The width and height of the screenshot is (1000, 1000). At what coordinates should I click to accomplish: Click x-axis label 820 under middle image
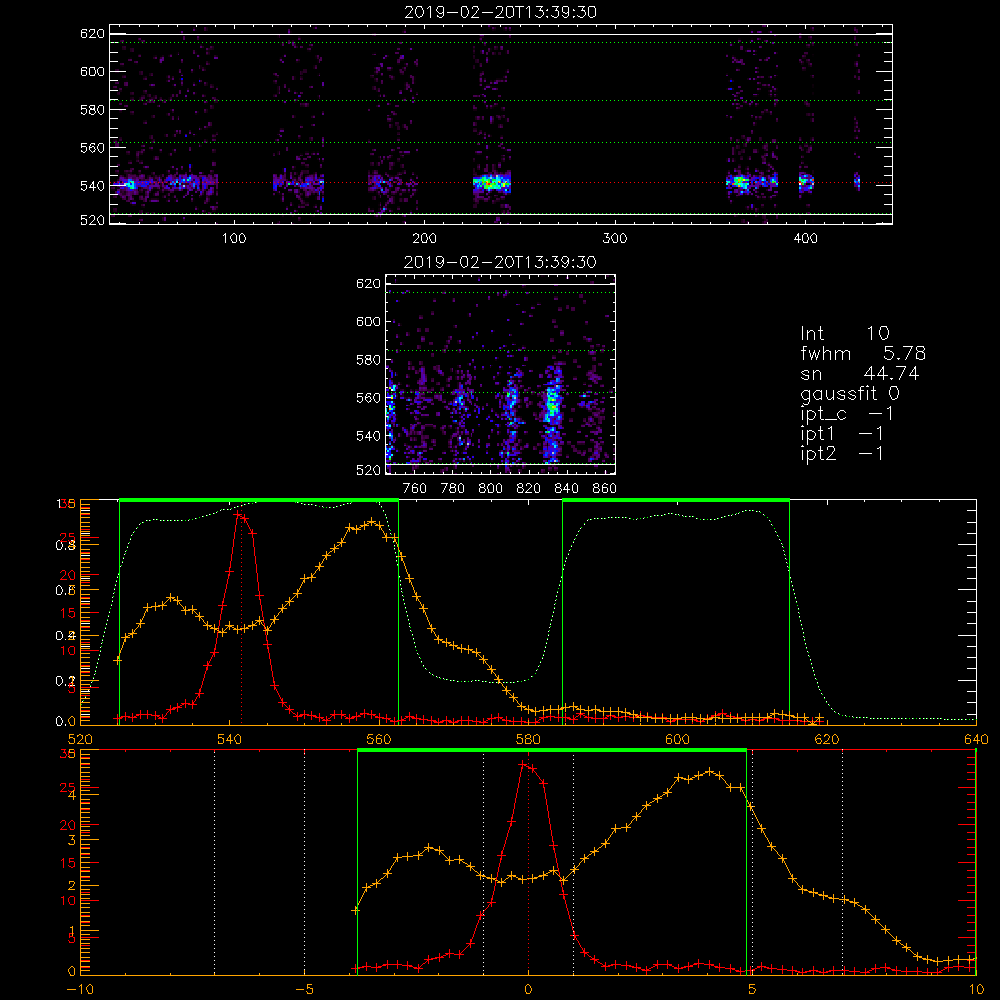(529, 489)
